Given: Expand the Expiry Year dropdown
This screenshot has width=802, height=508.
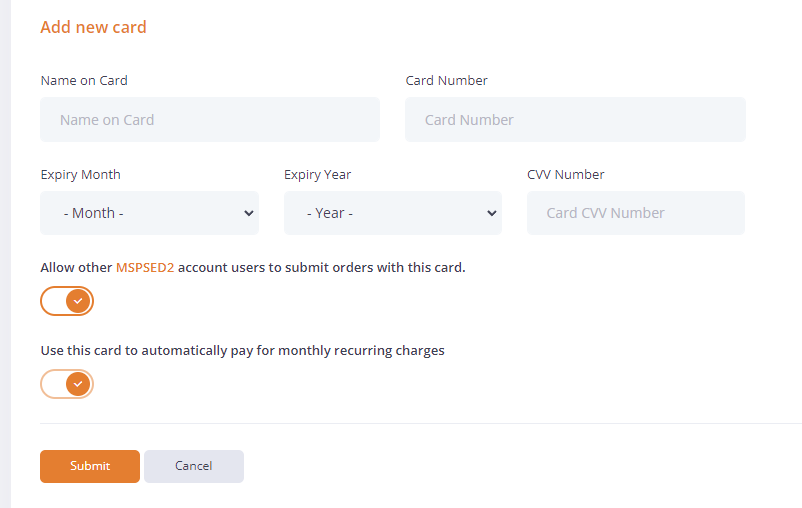Looking at the screenshot, I should tap(392, 213).
